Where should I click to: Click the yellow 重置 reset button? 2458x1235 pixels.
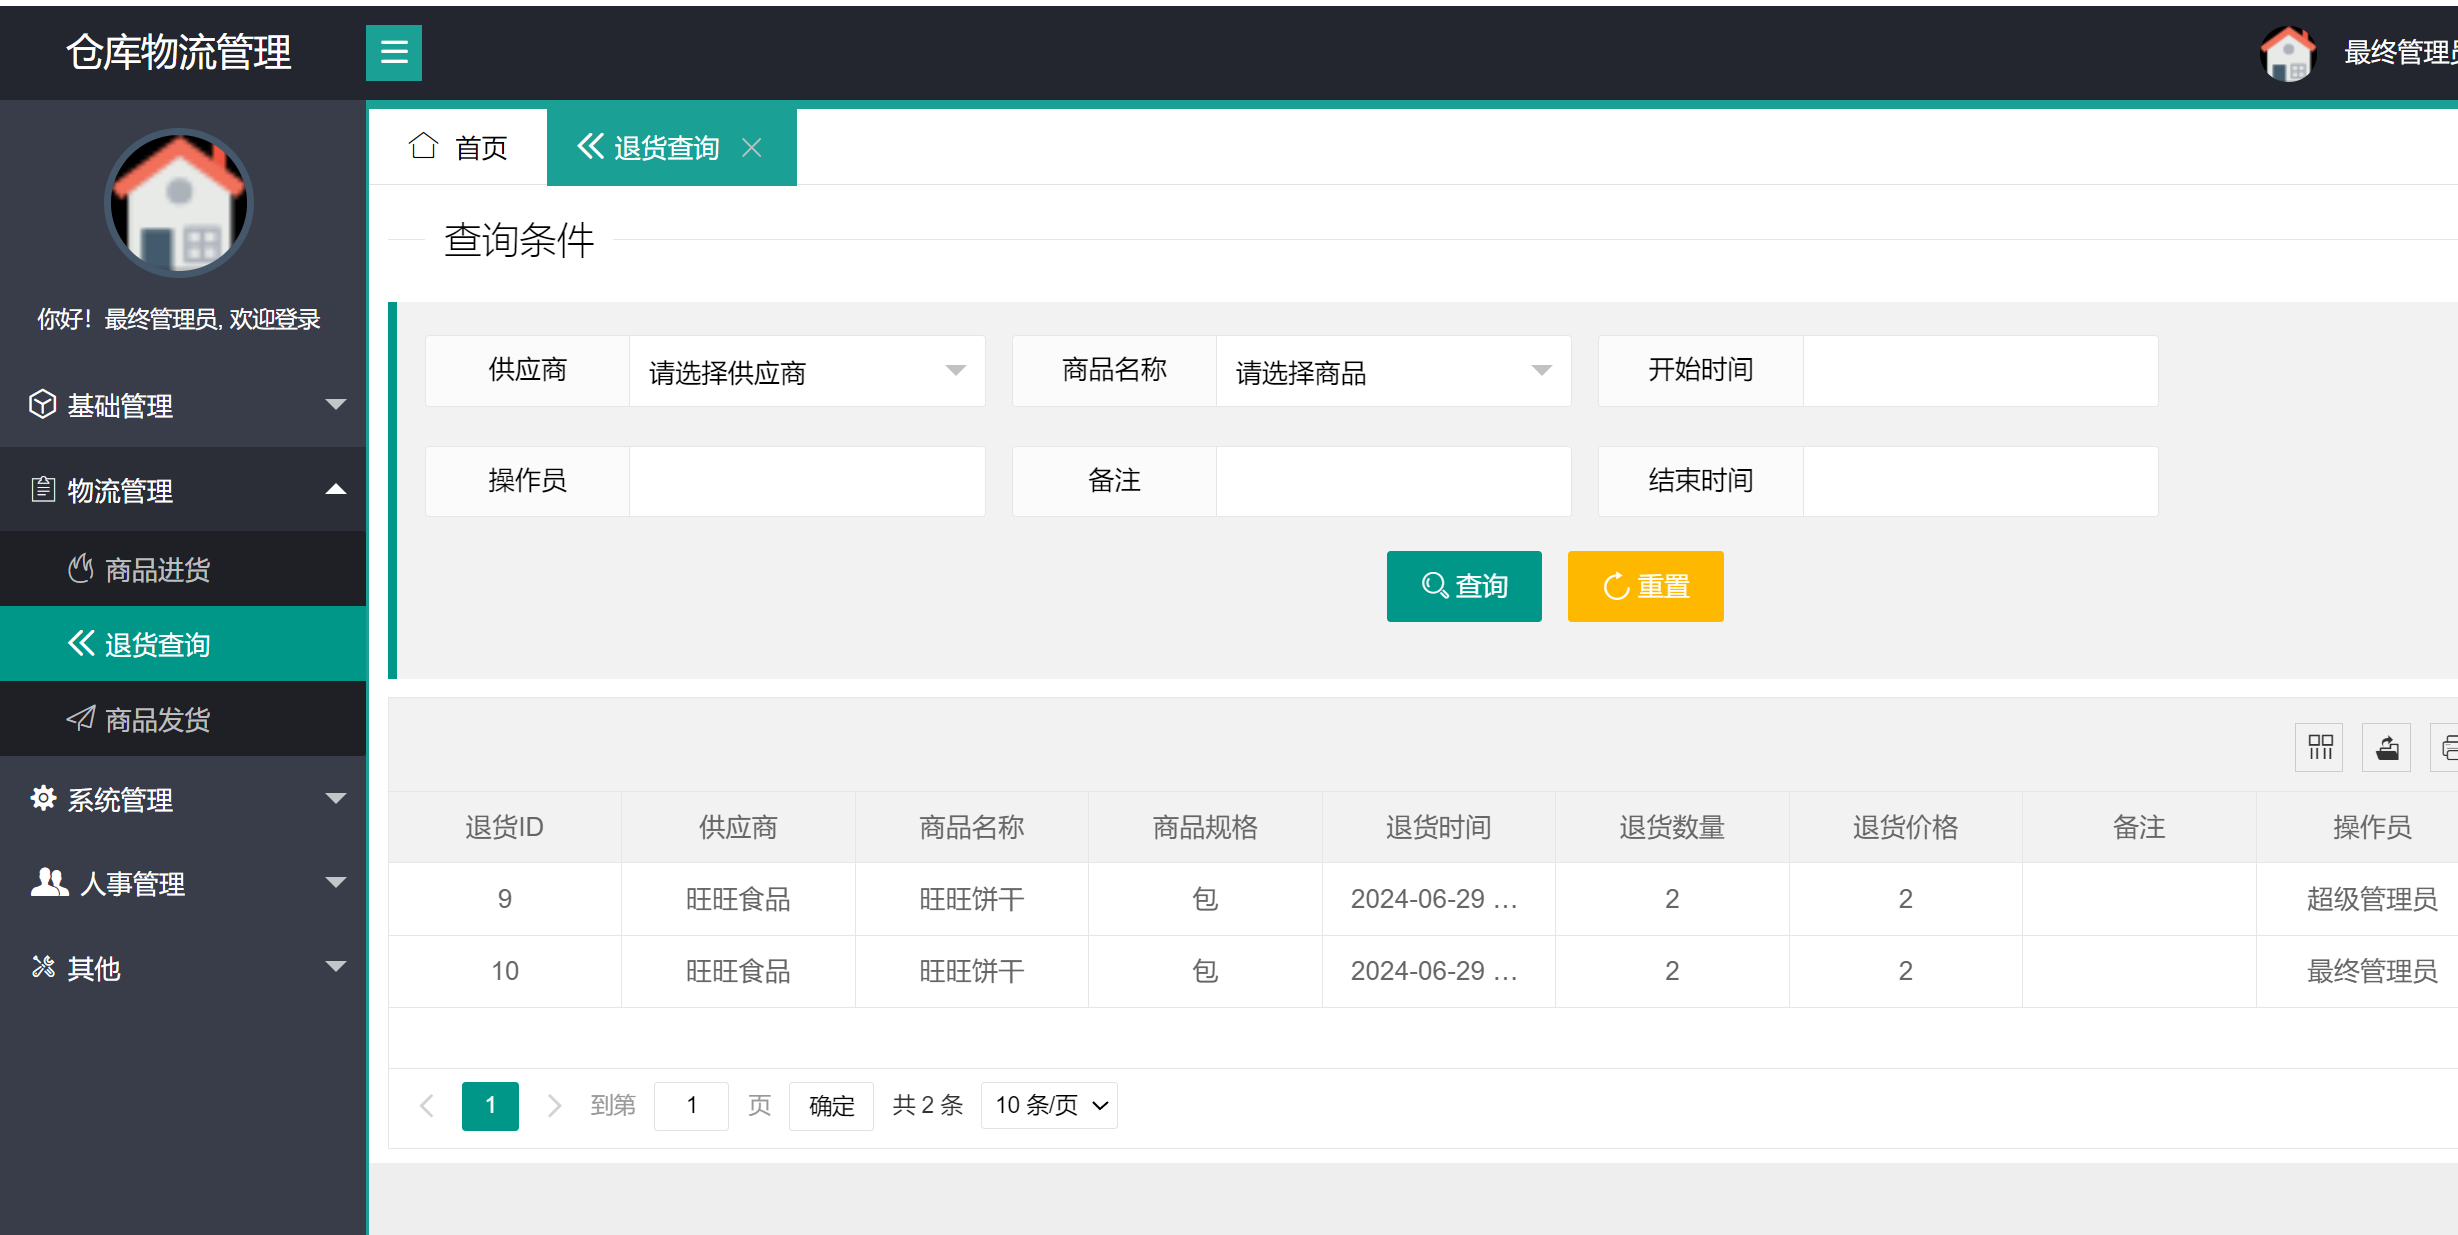[1645, 586]
